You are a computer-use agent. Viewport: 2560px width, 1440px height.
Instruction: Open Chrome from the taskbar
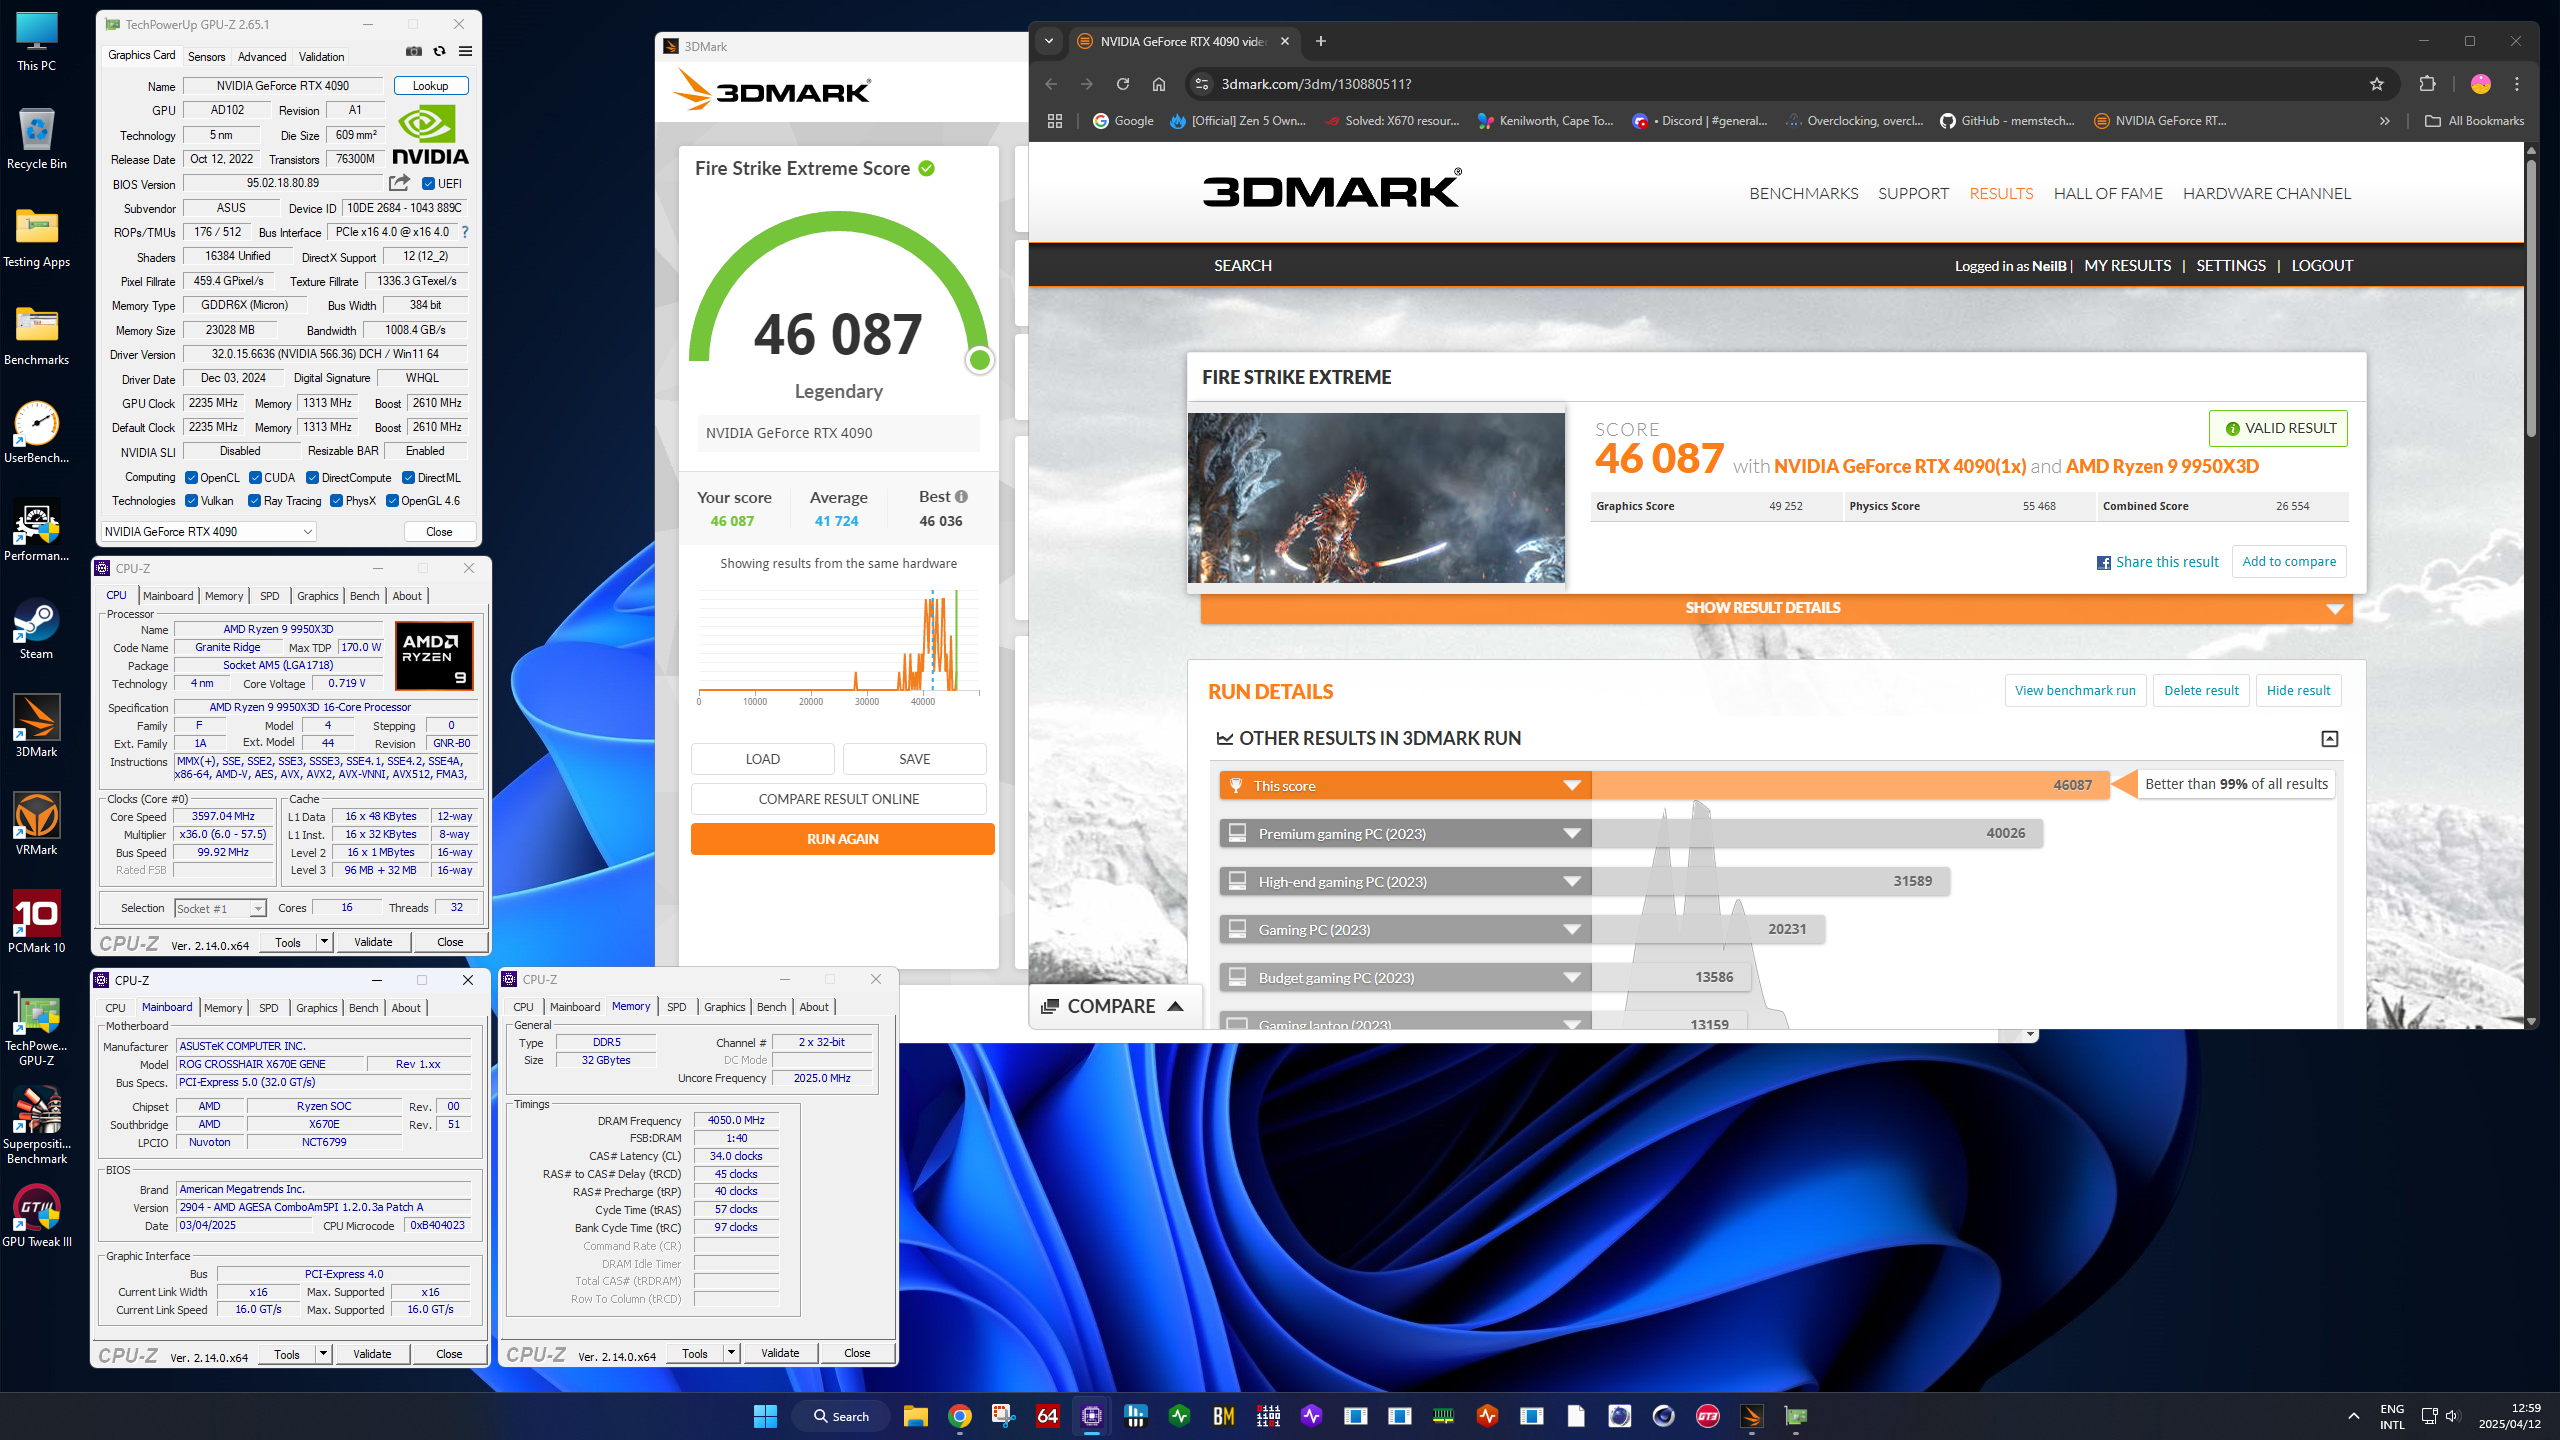pyautogui.click(x=960, y=1416)
